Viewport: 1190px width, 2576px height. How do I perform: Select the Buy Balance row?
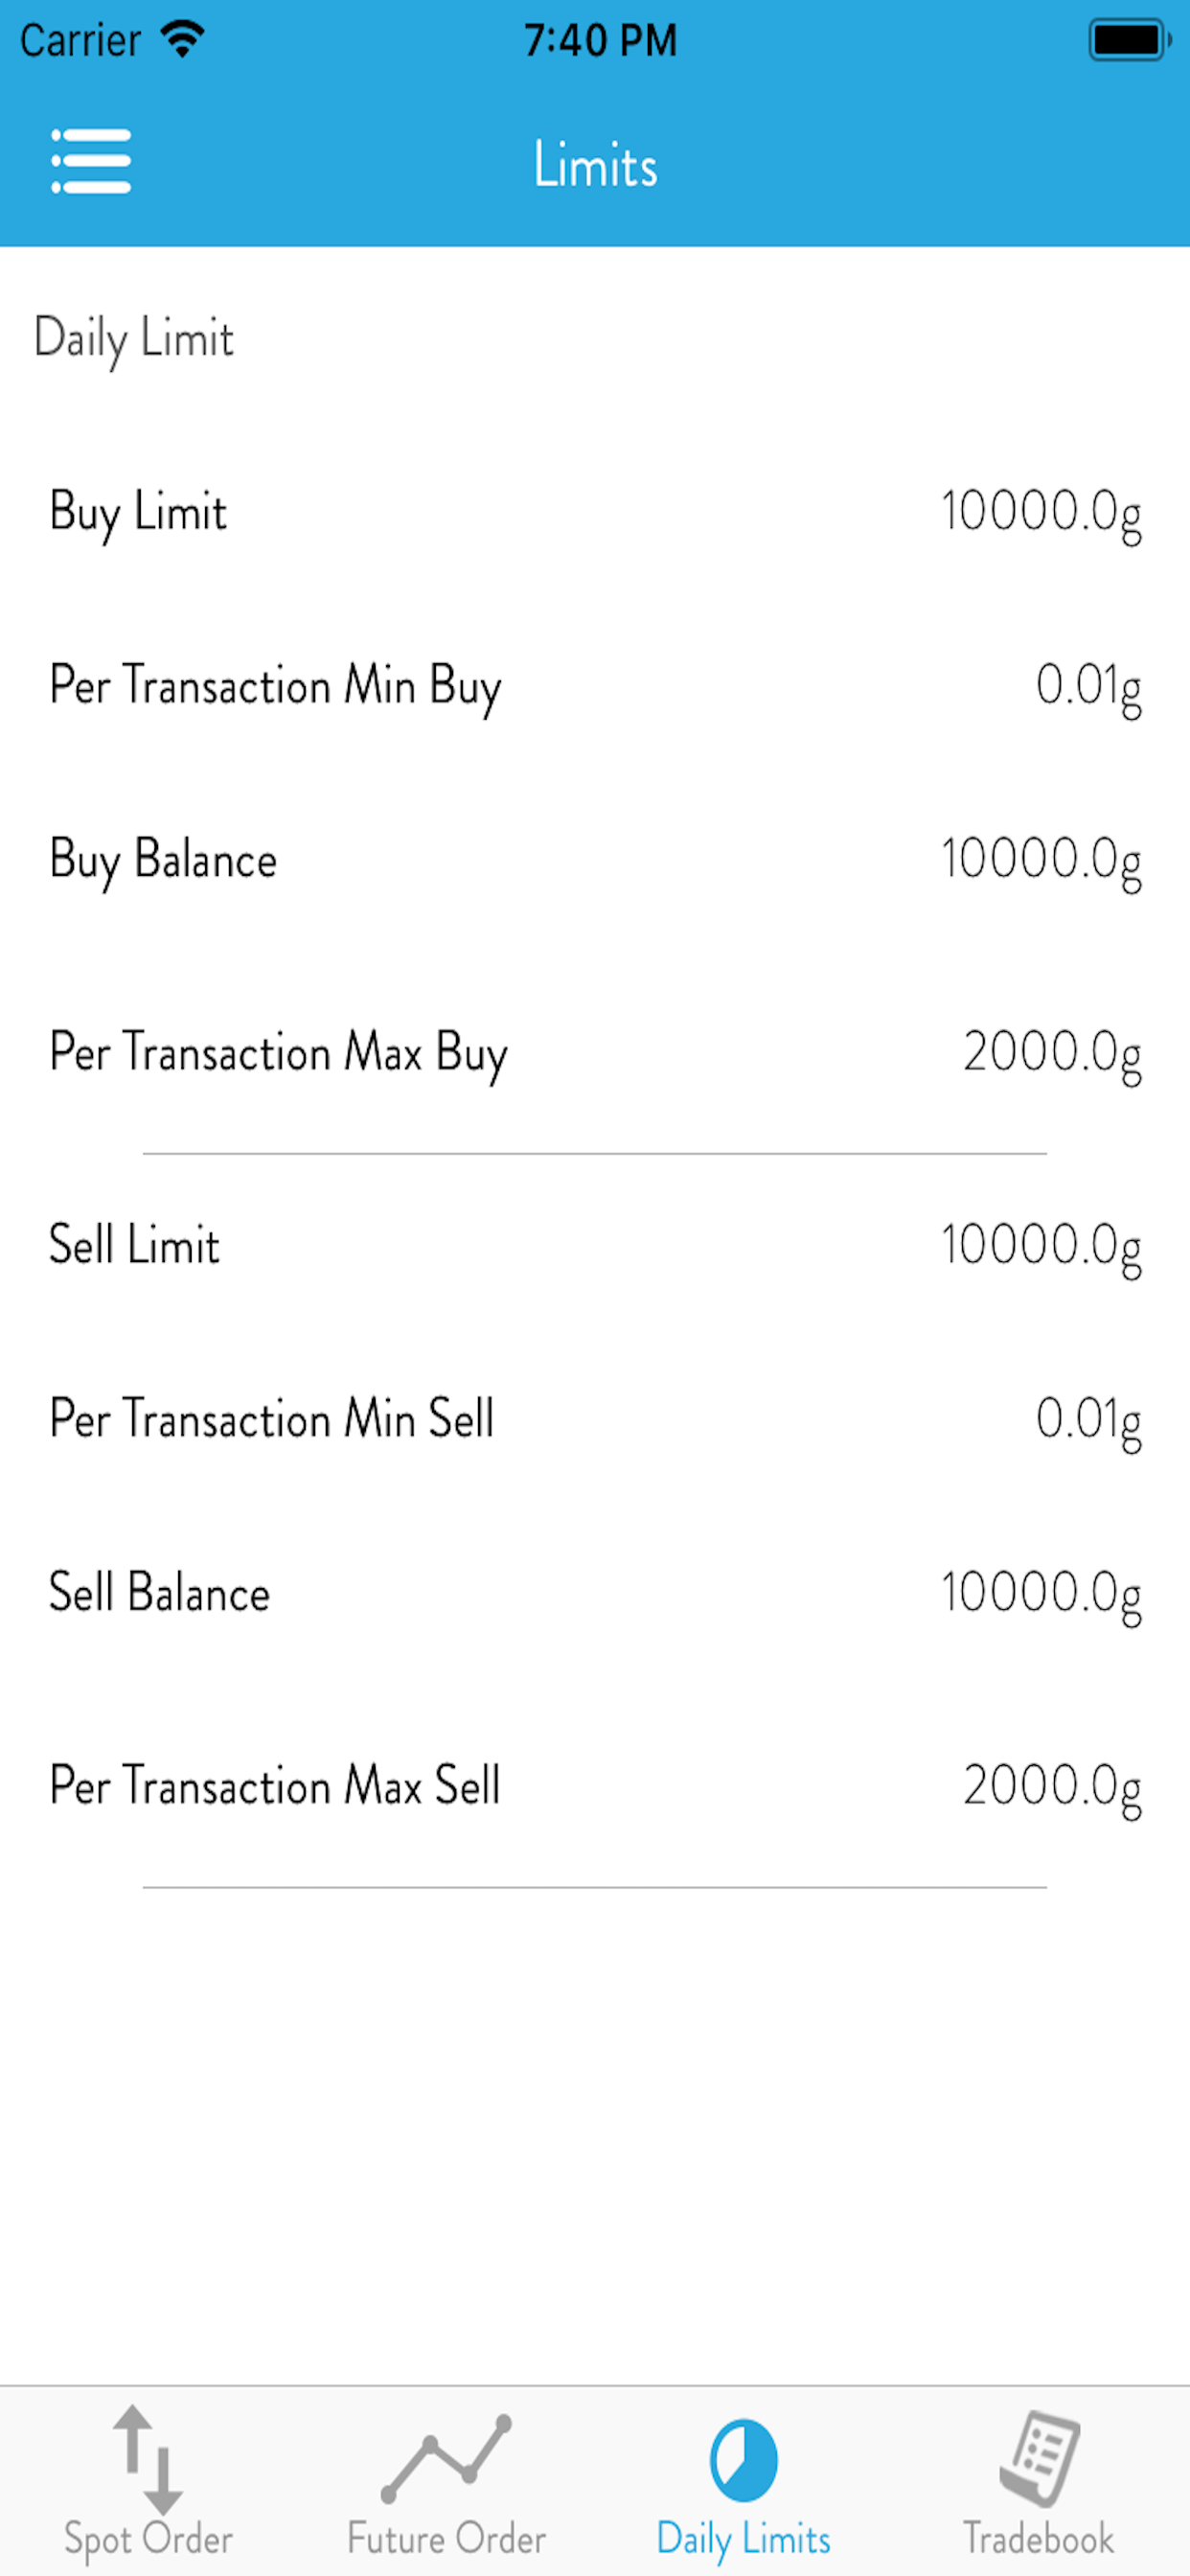pos(595,860)
